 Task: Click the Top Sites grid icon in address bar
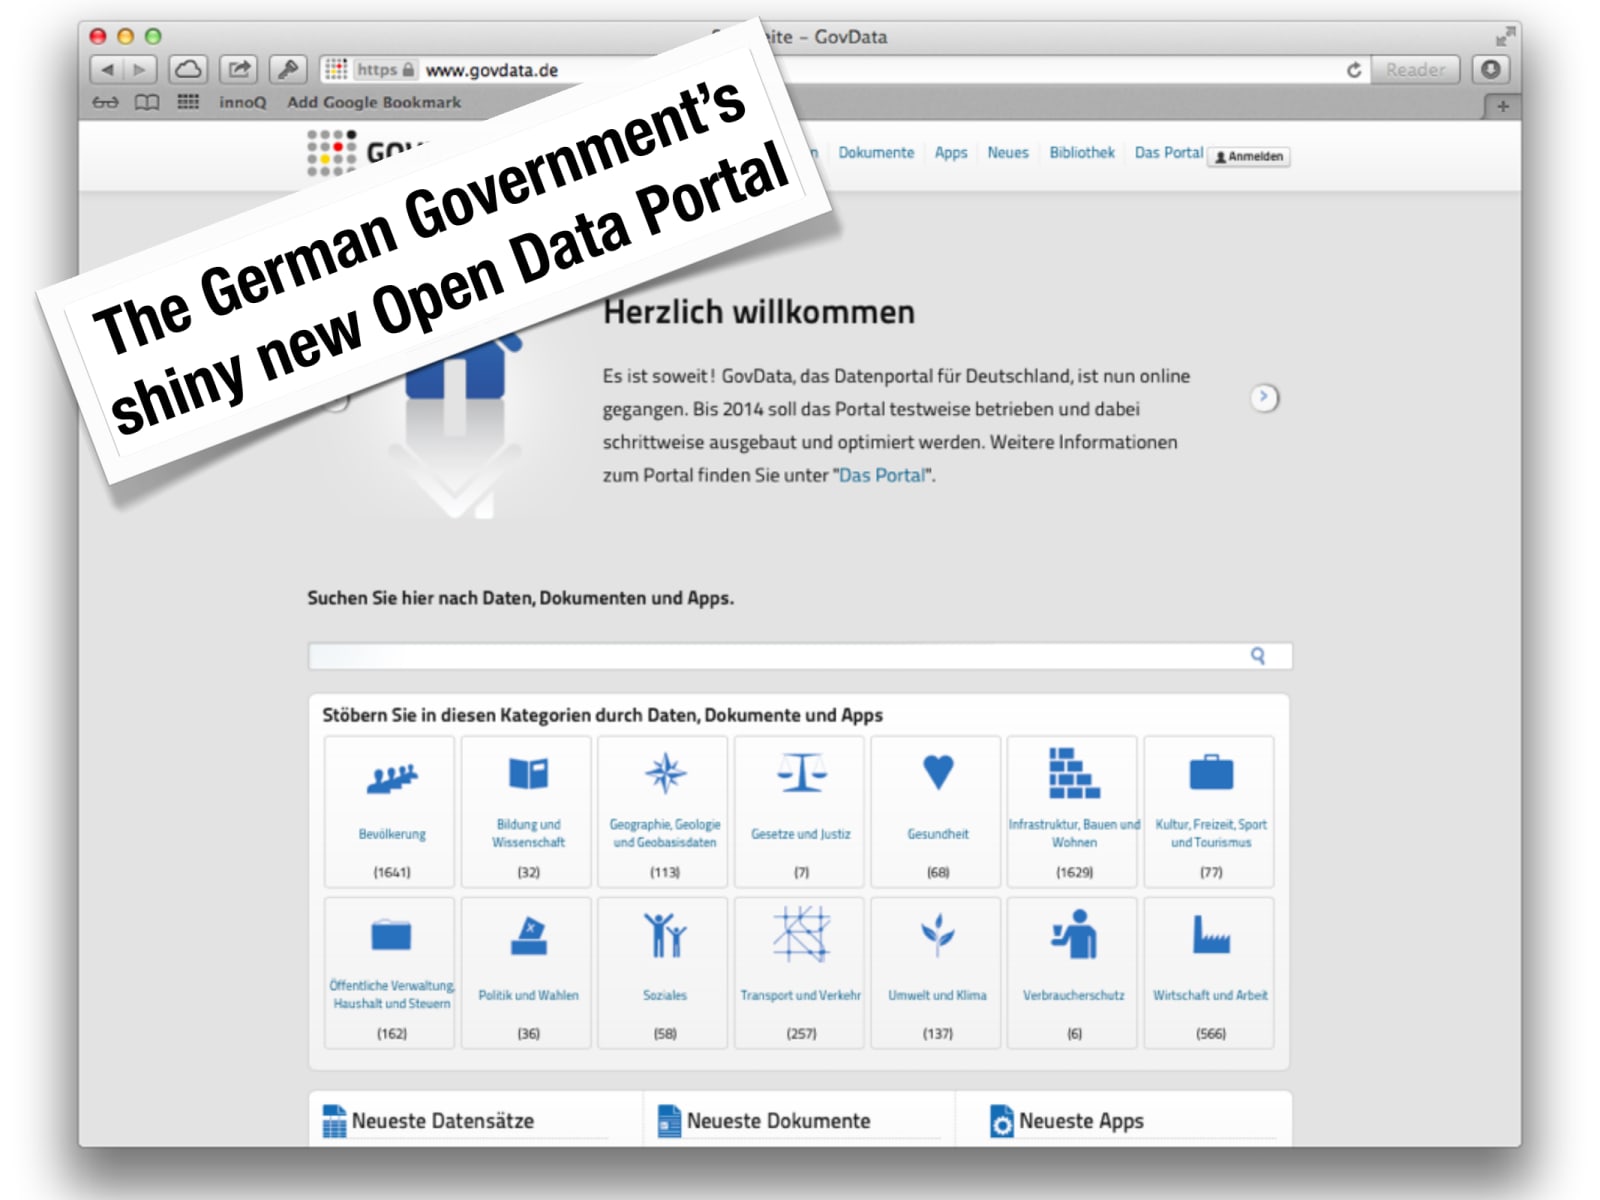[336, 69]
